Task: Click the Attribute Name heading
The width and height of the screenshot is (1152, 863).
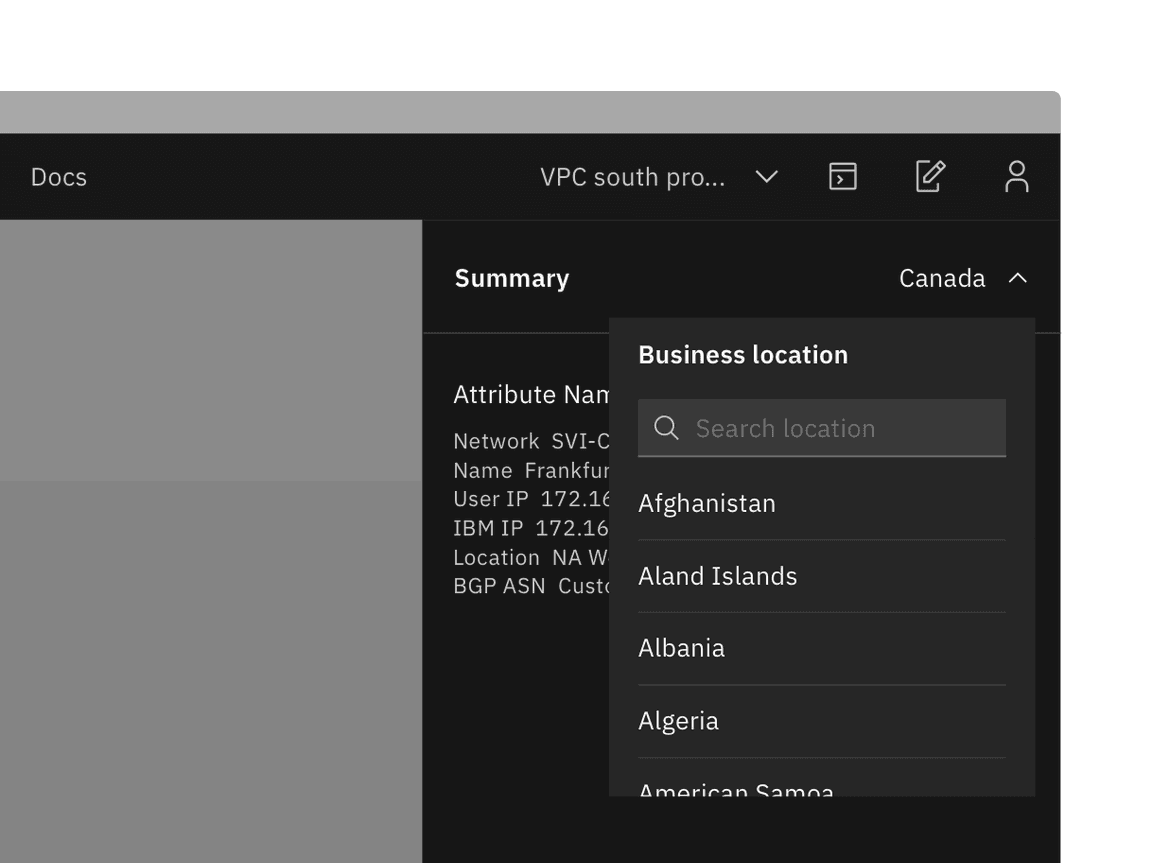Action: [x=531, y=395]
